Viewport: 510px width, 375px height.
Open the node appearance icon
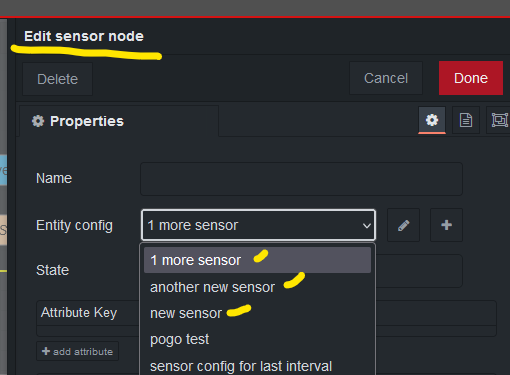pyautogui.click(x=499, y=120)
